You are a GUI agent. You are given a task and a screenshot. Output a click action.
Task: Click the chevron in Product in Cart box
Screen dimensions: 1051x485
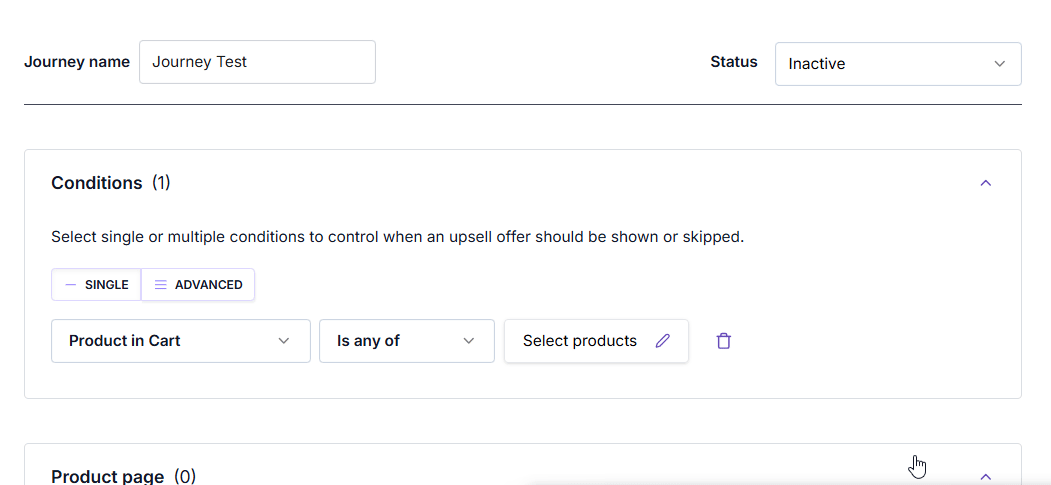click(x=284, y=341)
